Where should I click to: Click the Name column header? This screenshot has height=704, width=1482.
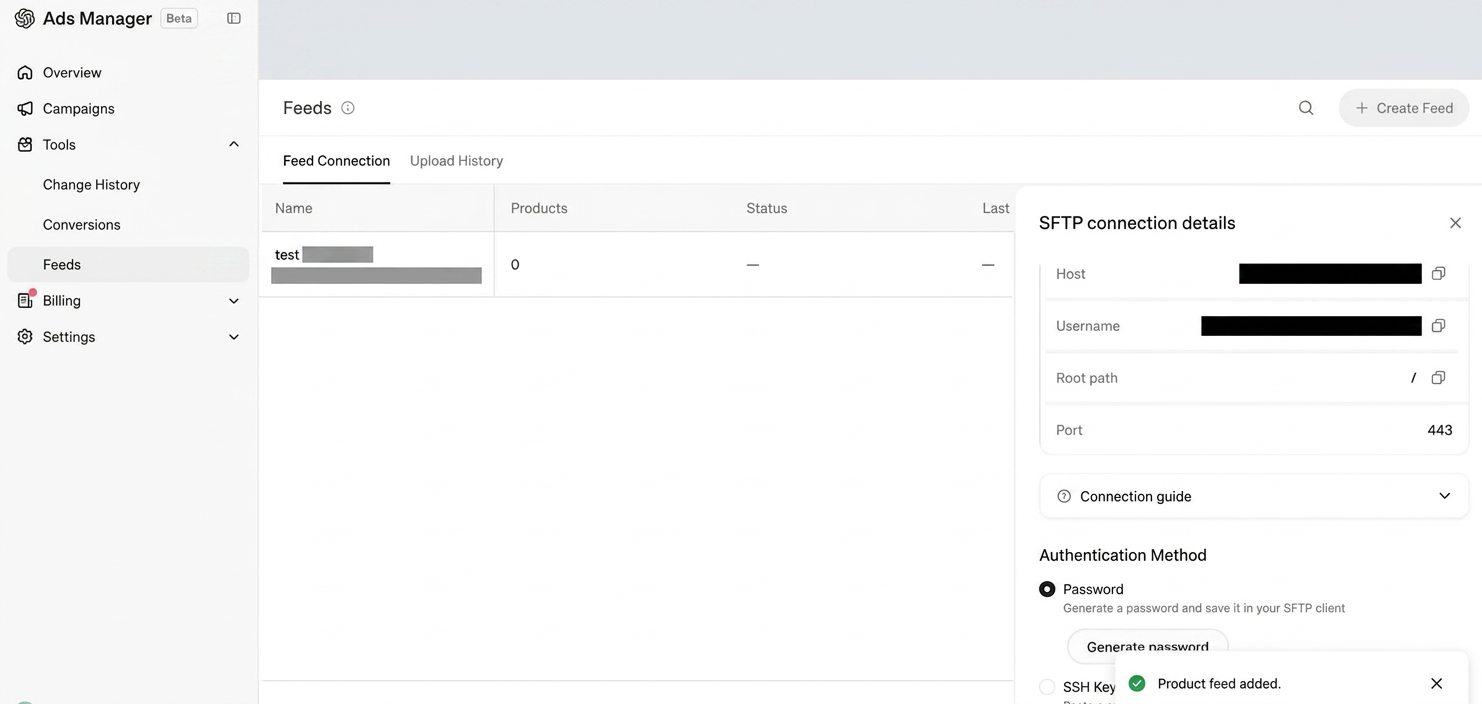(294, 208)
